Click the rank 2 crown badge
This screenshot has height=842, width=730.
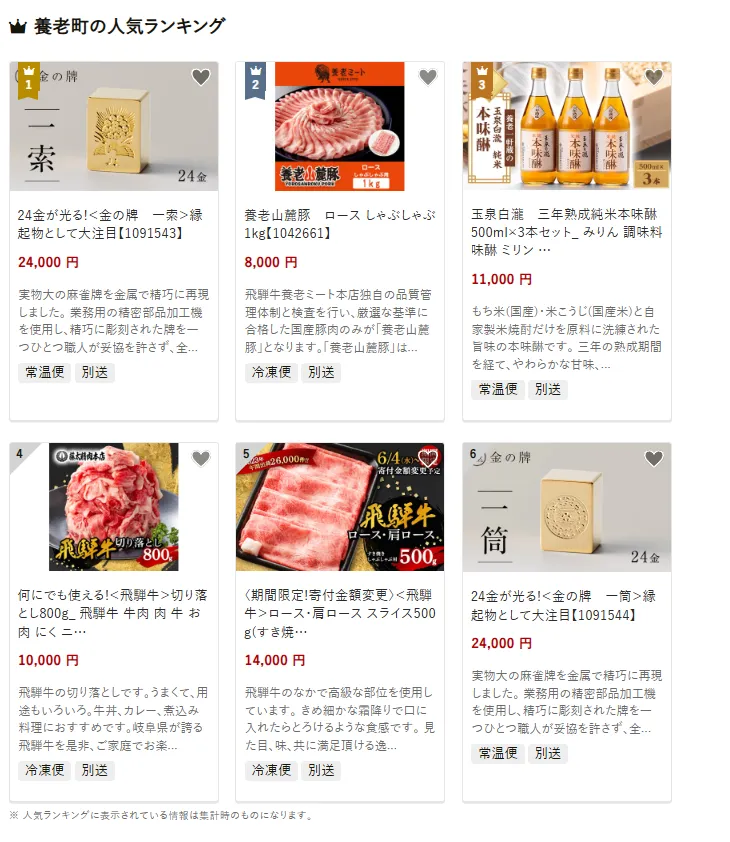pos(255,81)
